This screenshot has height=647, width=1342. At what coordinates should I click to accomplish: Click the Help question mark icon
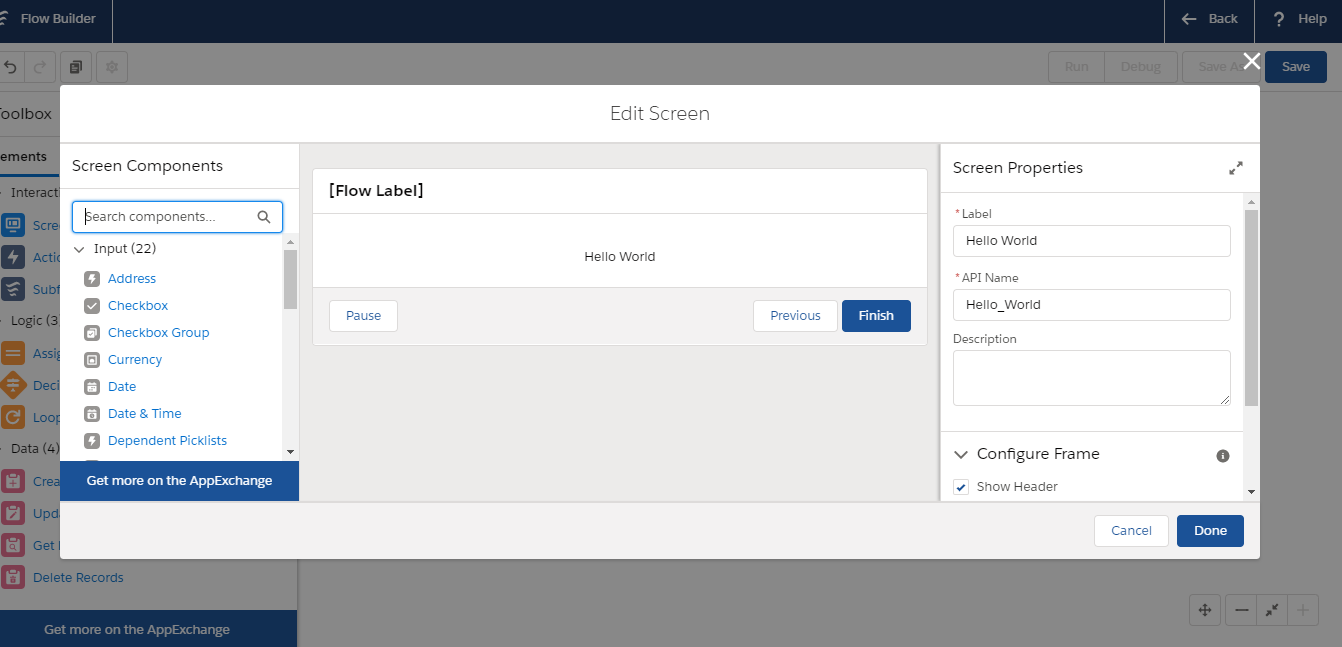(1279, 19)
